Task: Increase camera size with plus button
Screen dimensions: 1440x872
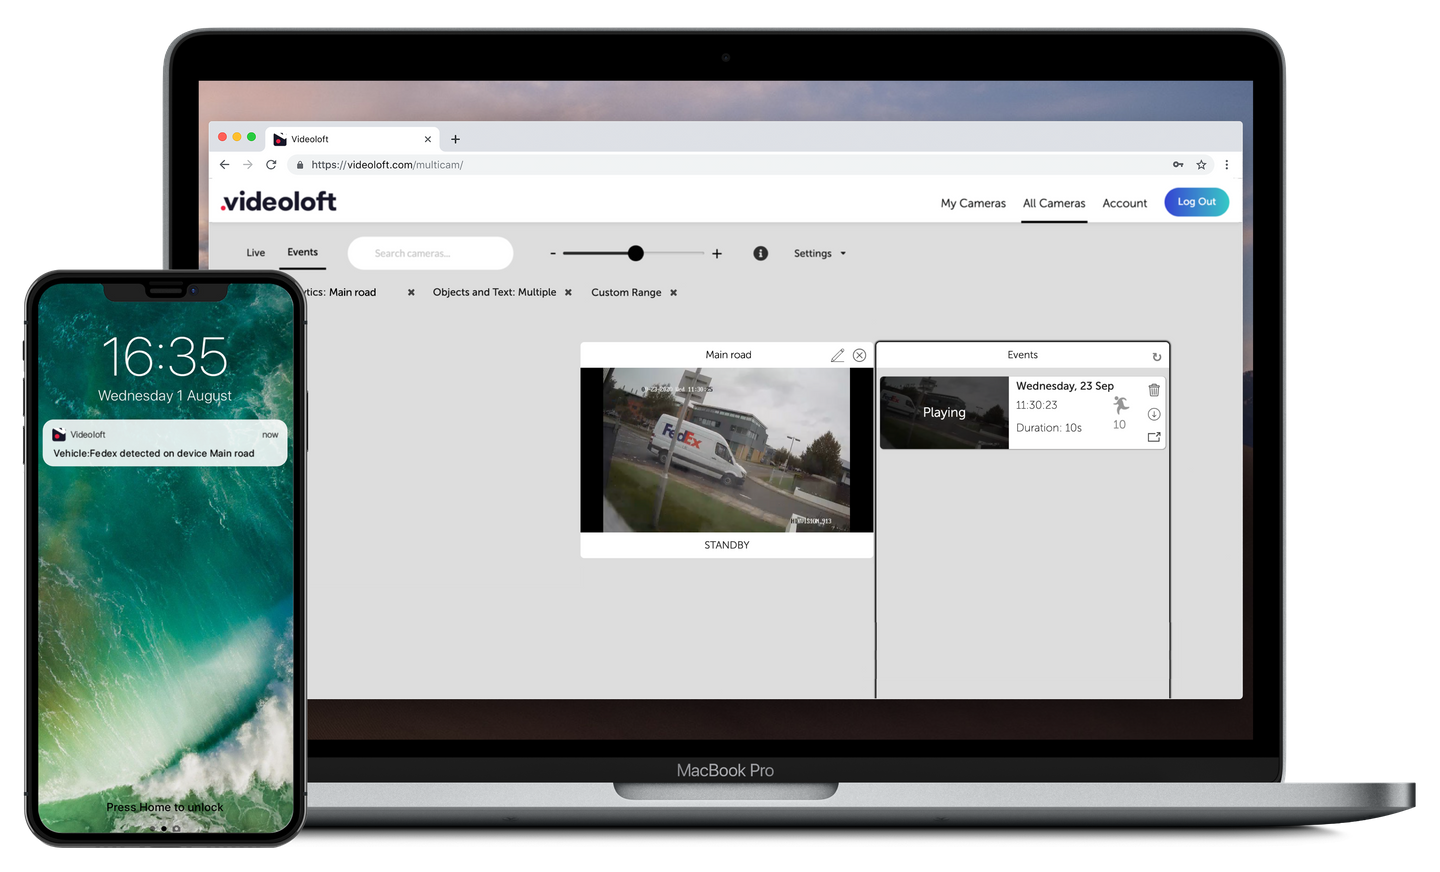Action: coord(717,254)
